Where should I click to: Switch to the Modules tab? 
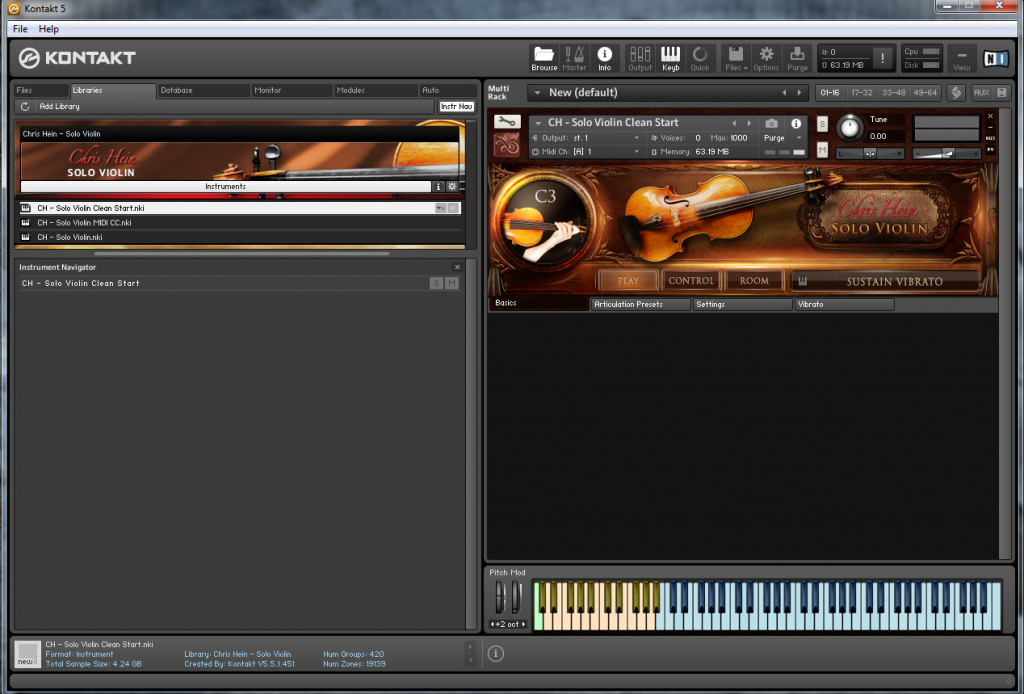376,90
